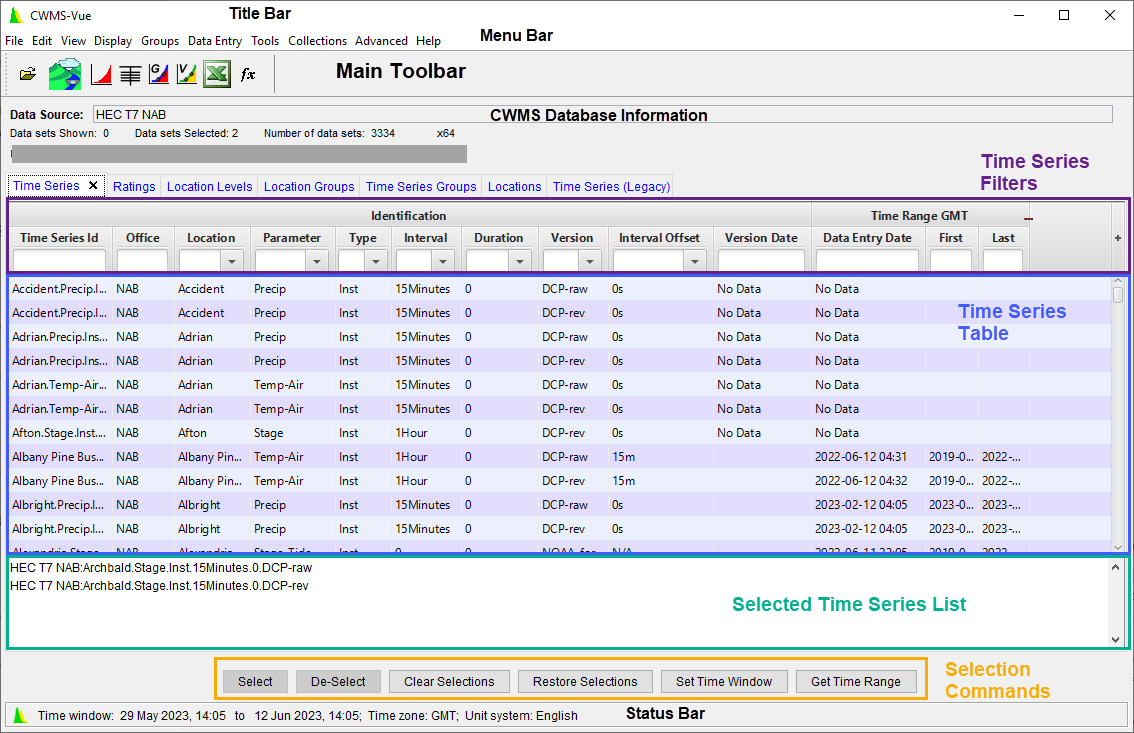
Task: Open the View menu
Action: pyautogui.click(x=73, y=40)
